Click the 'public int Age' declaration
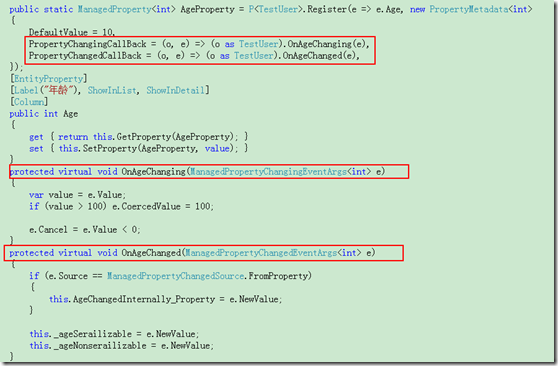This screenshot has width=558, height=366. (x=44, y=114)
